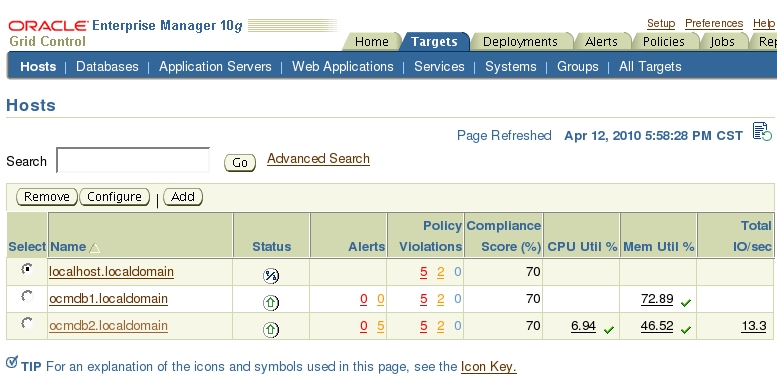Image resolution: width=777 pixels, height=389 pixels.
Task: Click localhost critical policy violations 5
Action: 423,272
